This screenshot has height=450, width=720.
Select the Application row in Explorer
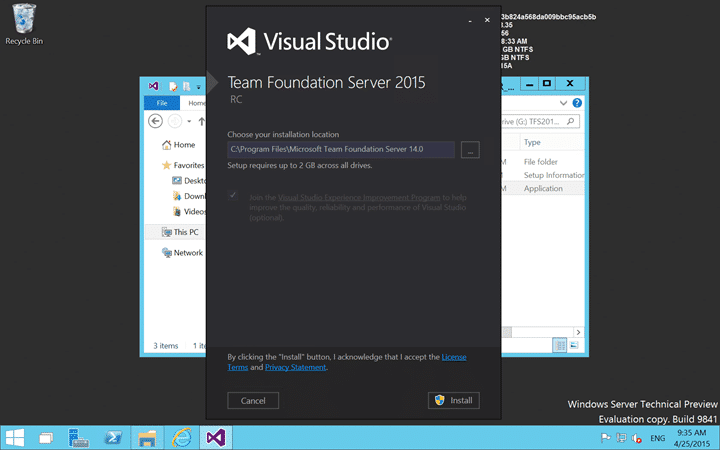pyautogui.click(x=543, y=188)
